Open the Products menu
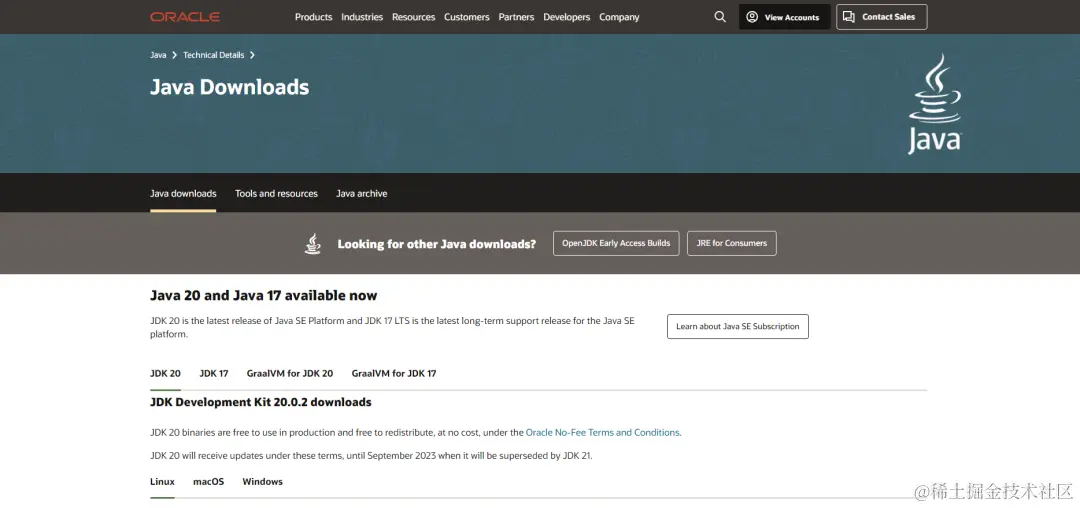 point(313,17)
